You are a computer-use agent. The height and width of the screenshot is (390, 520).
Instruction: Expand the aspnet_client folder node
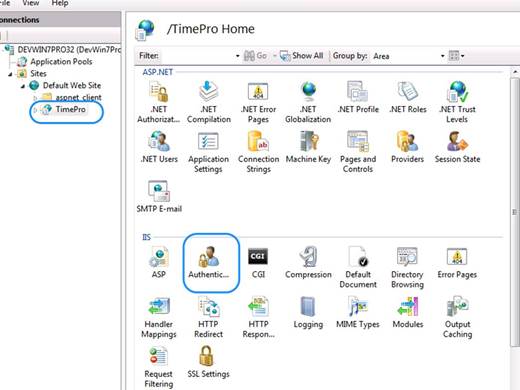pos(35,98)
